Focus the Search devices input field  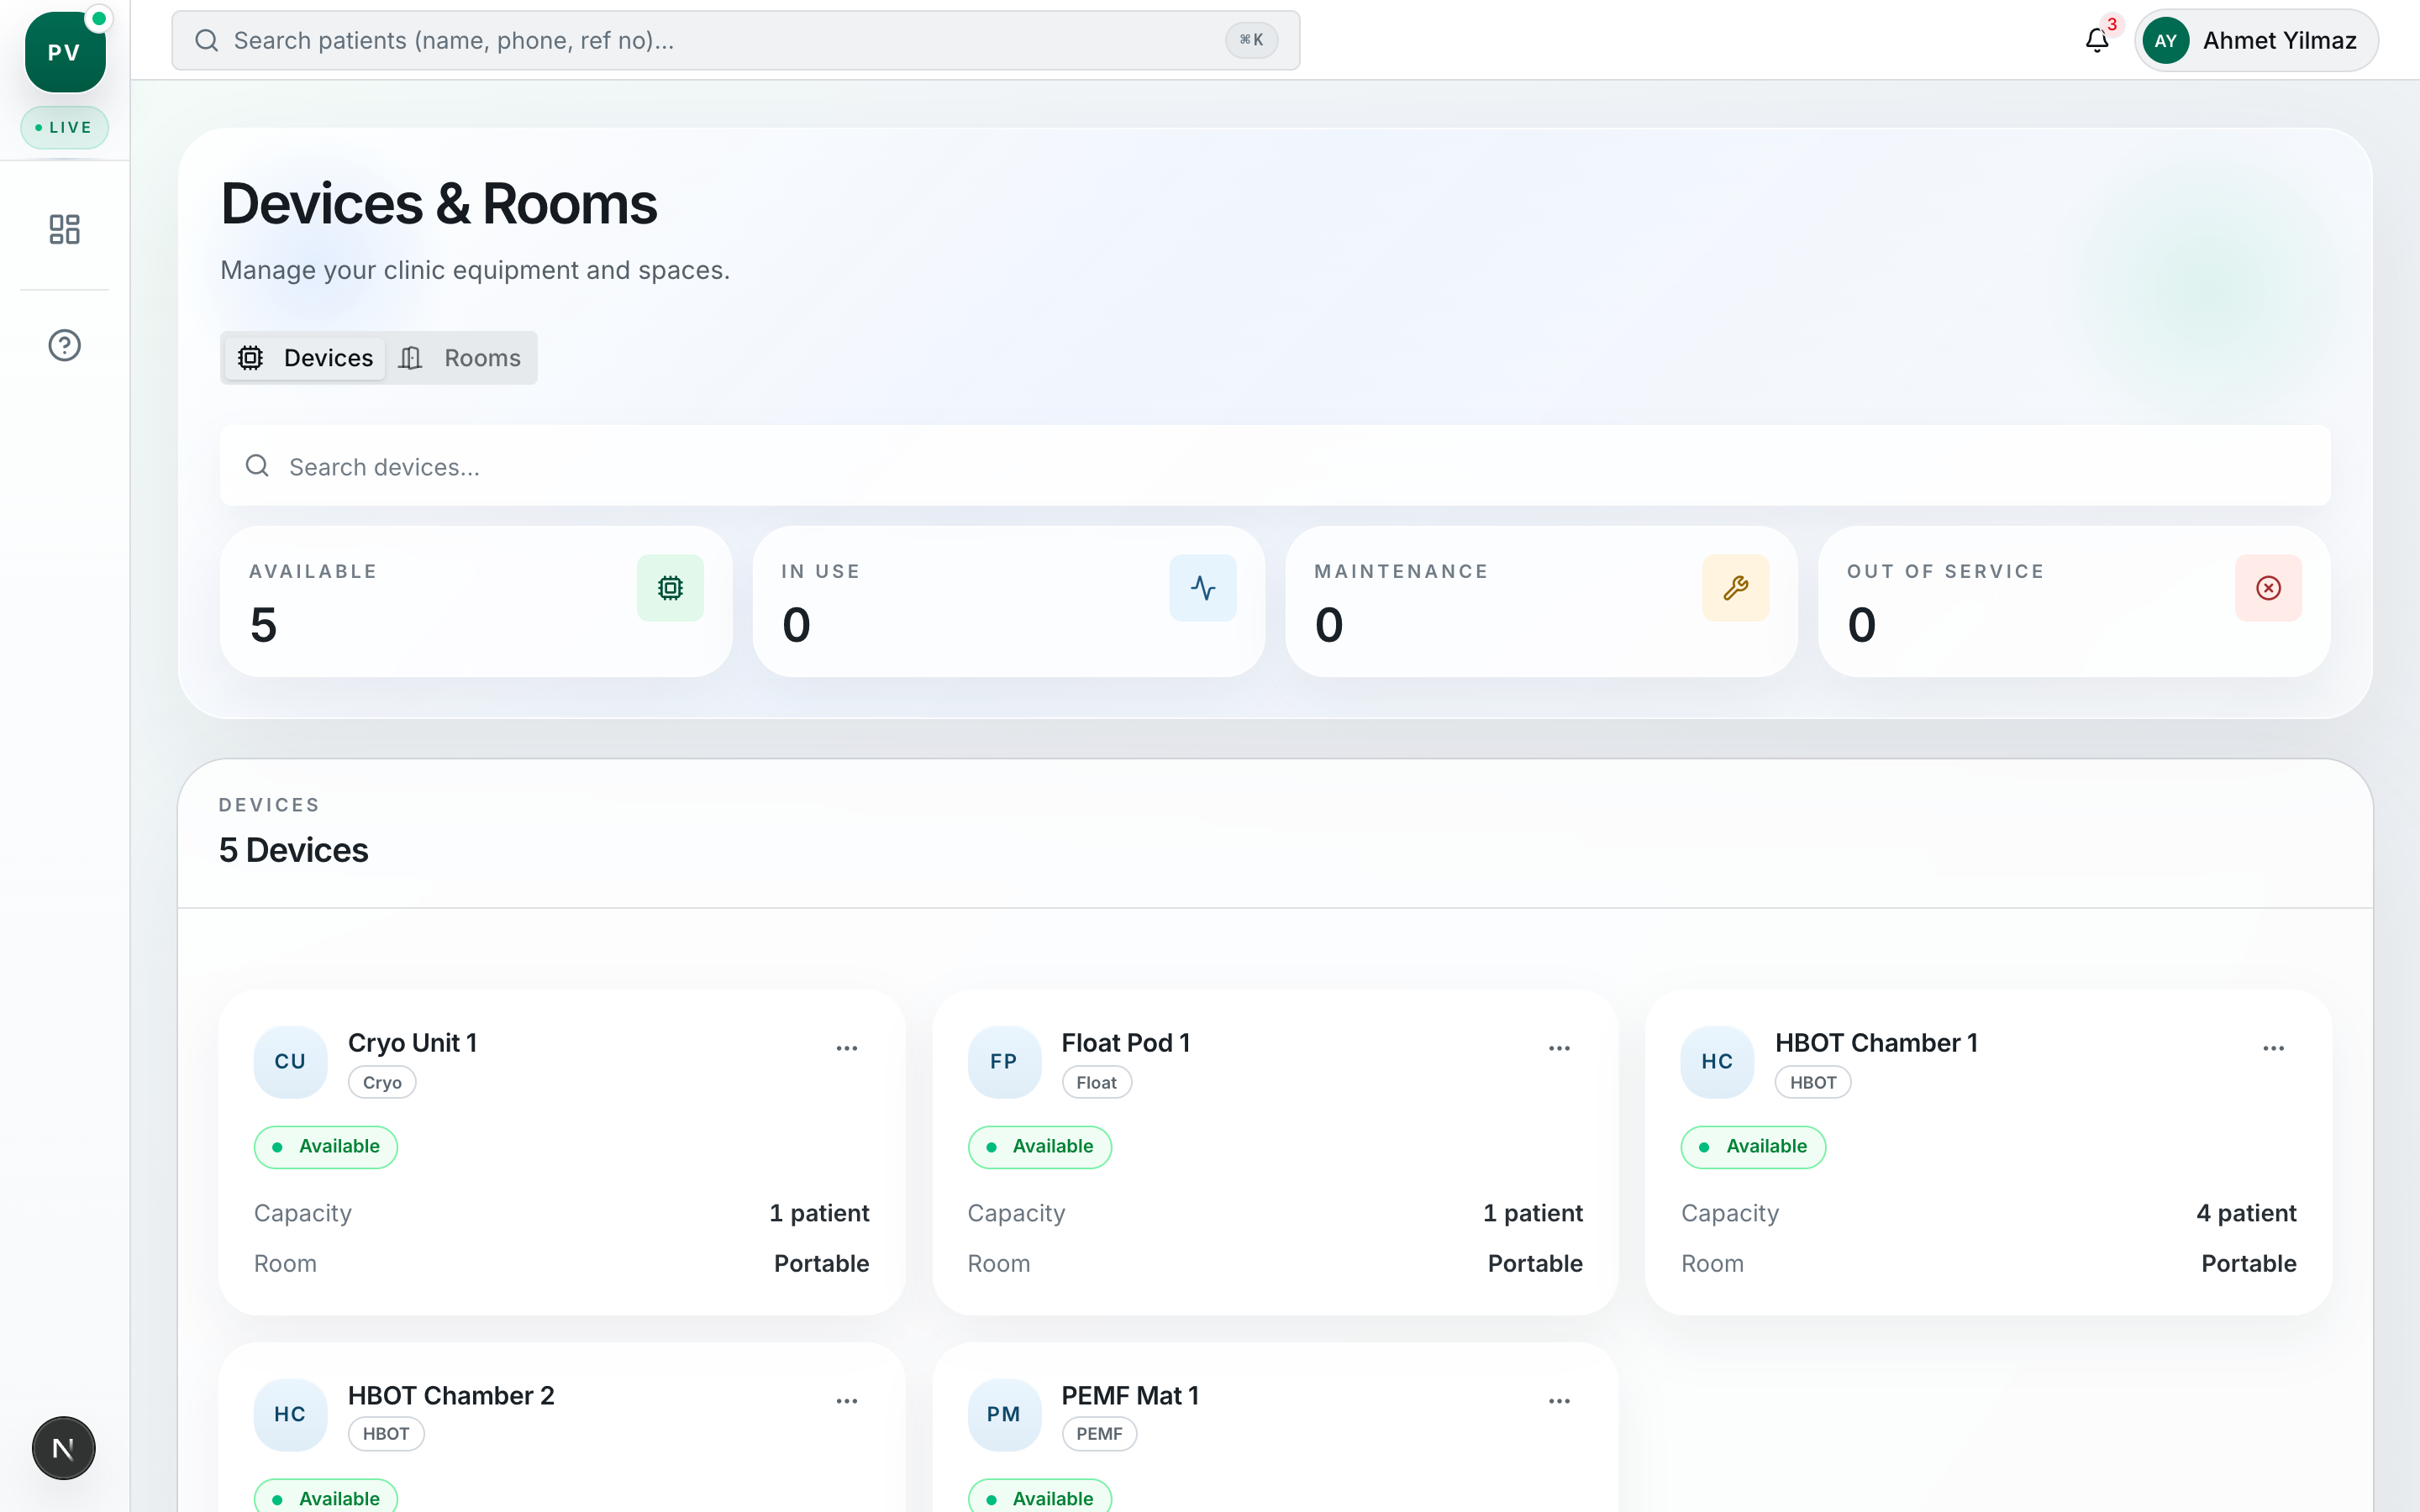(x=1275, y=466)
